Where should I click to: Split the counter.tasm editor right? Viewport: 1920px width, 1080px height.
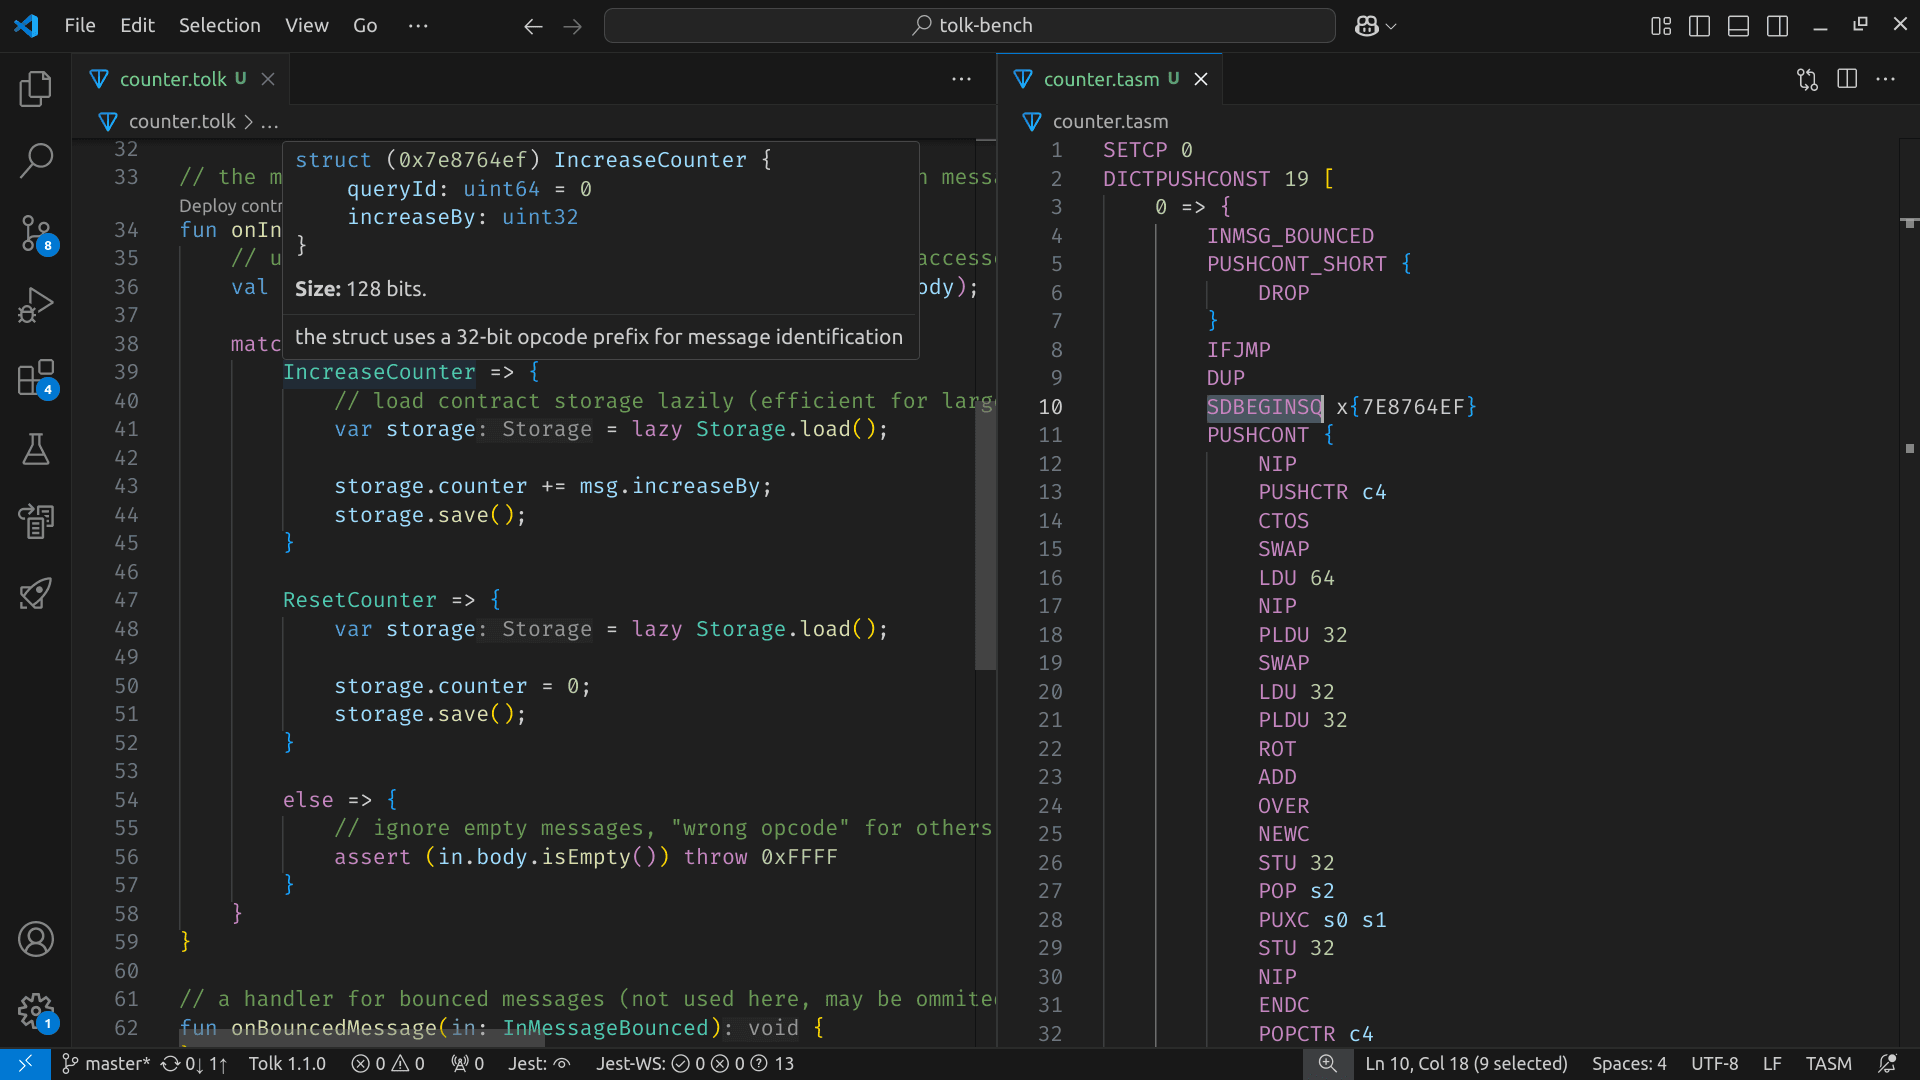point(1846,79)
